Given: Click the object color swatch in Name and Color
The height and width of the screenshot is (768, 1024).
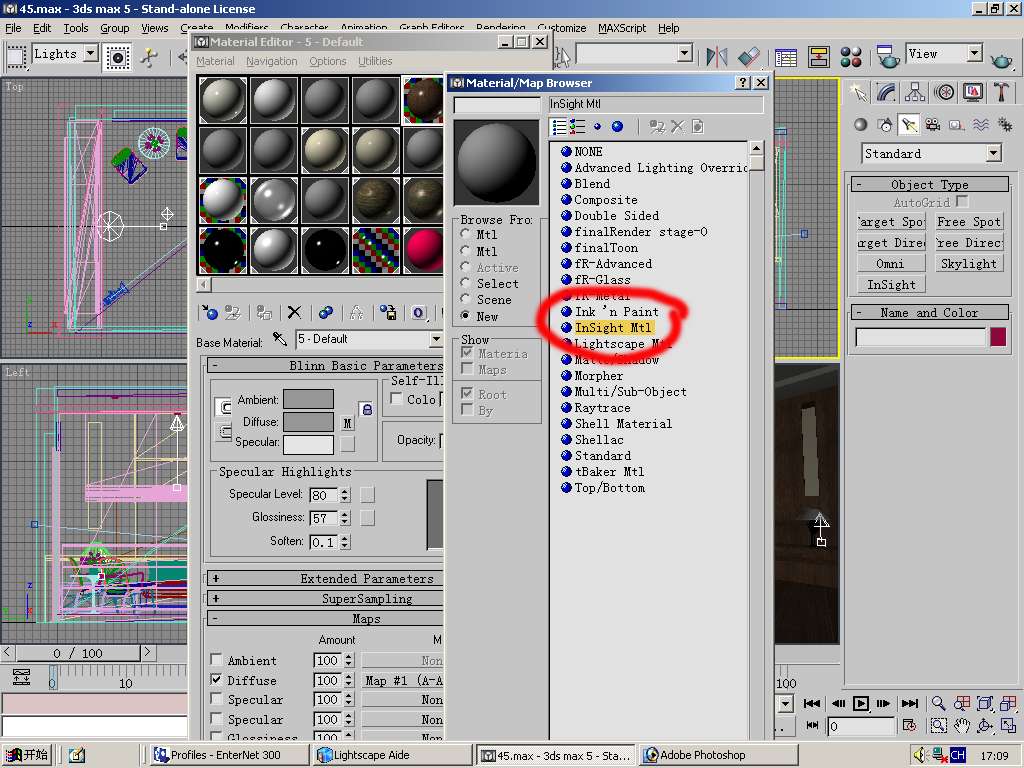Looking at the screenshot, I should coord(998,337).
